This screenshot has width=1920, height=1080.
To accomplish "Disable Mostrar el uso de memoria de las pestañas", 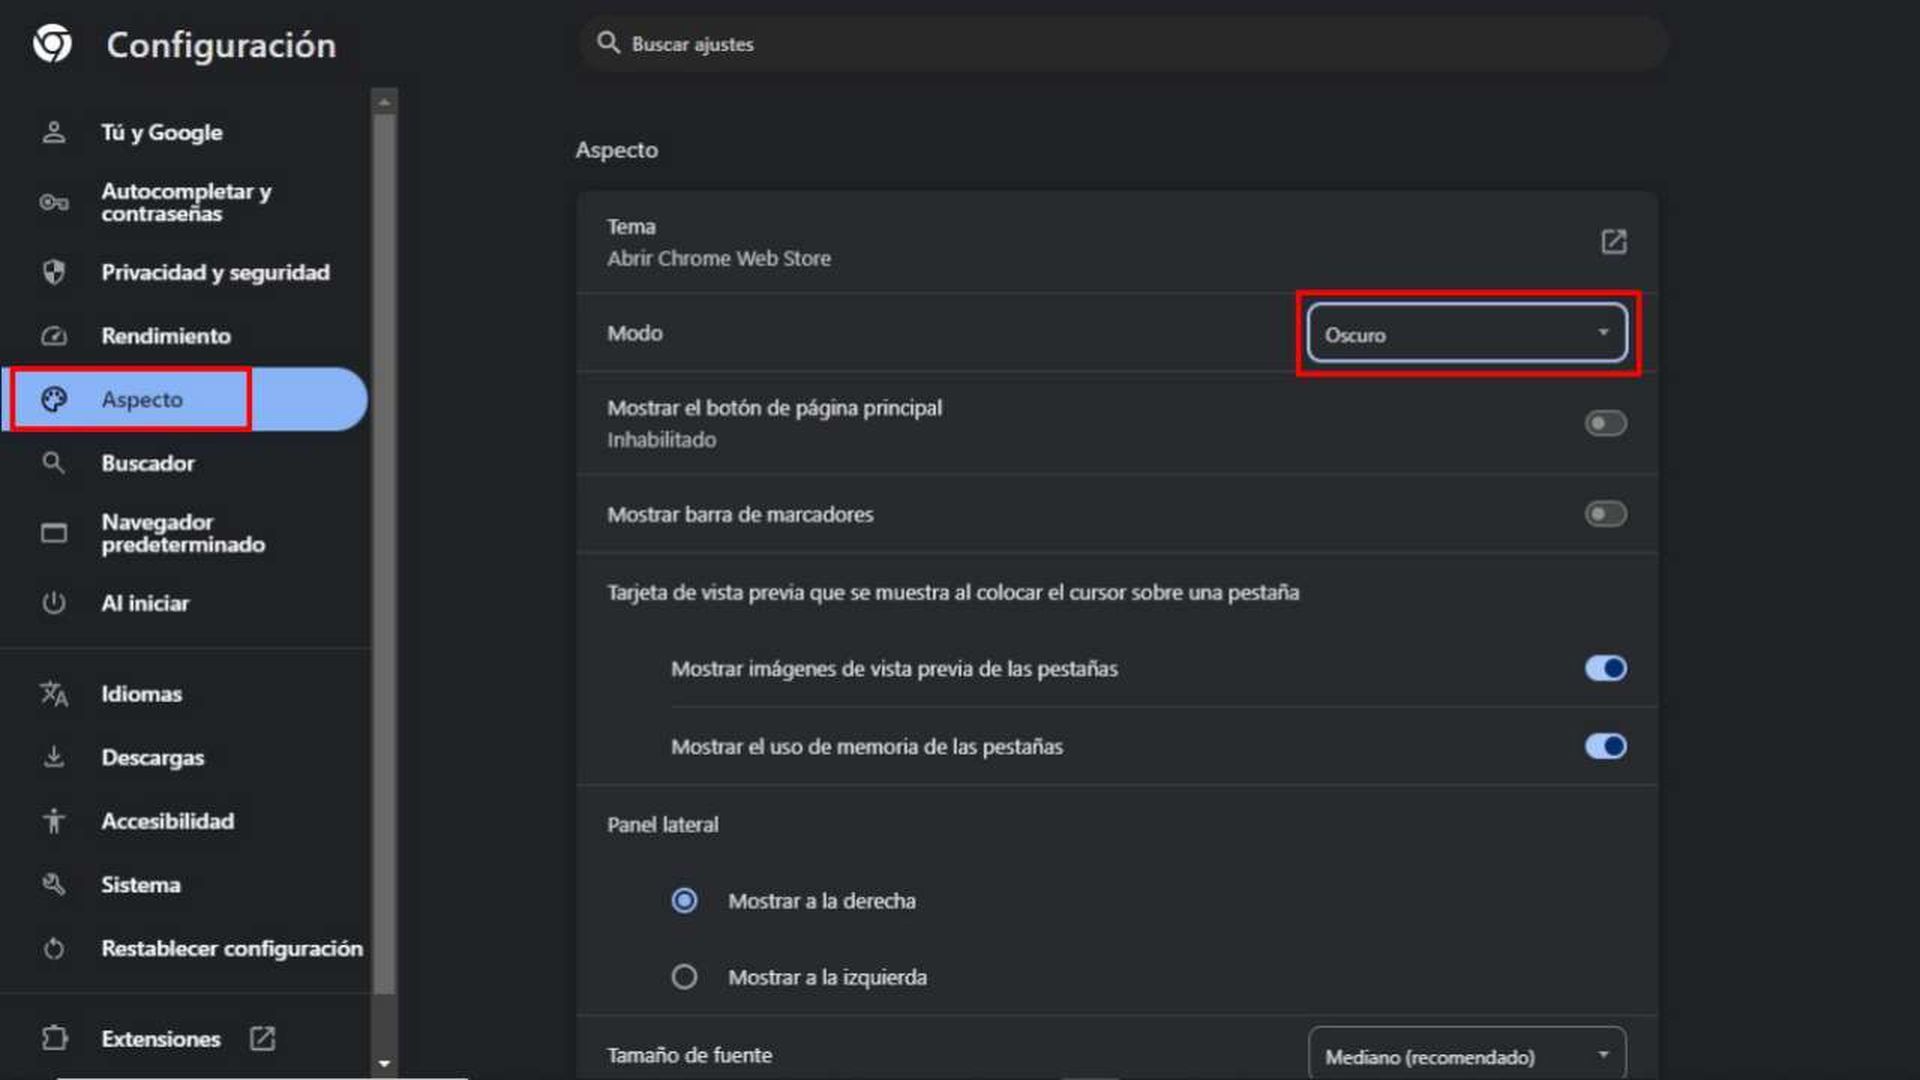I will (1605, 746).
